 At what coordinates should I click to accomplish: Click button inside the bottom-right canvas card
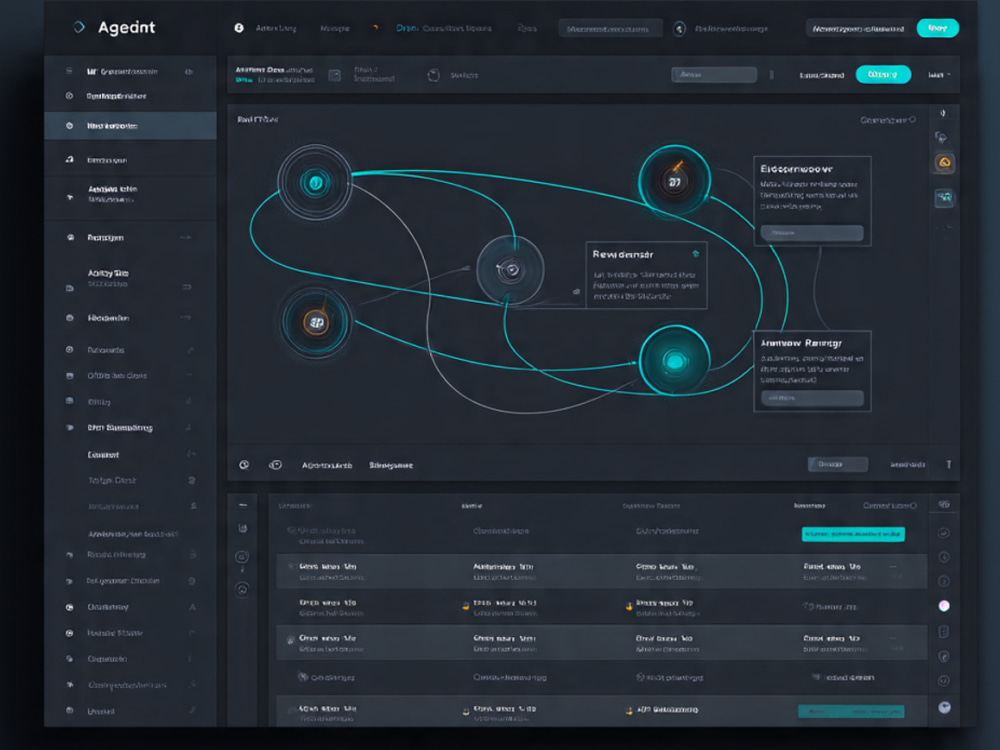tap(812, 398)
